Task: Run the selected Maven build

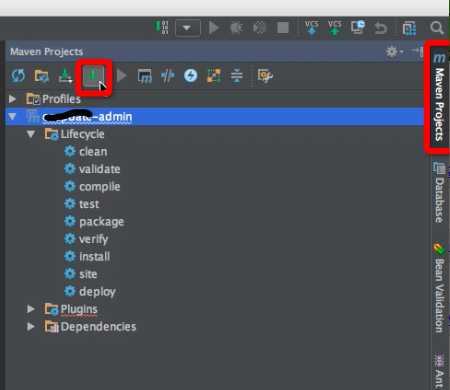Action: (x=122, y=76)
